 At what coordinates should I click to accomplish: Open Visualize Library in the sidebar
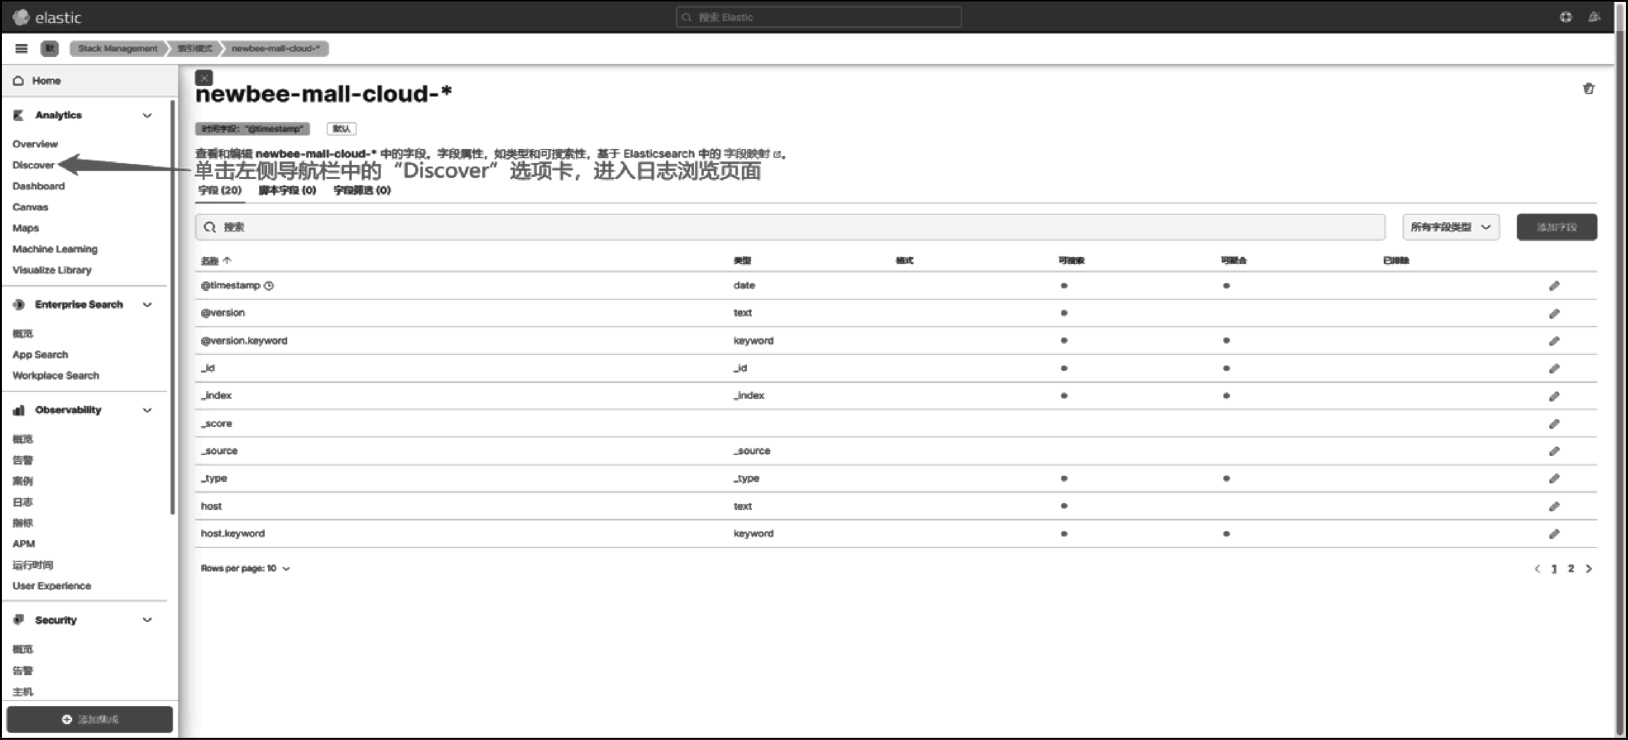[x=52, y=270]
